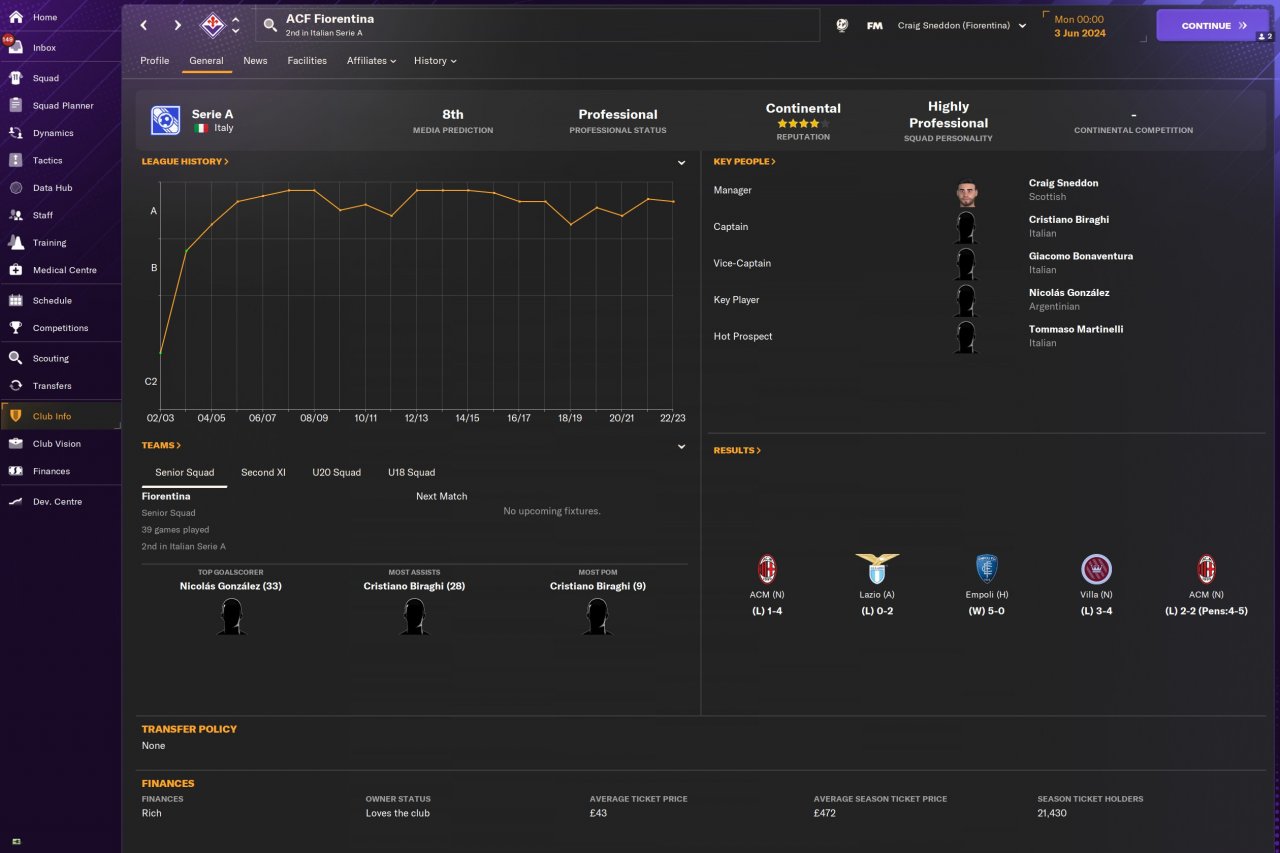Viewport: 1280px width, 853px height.
Task: Expand the Affiliates dropdown
Action: [371, 61]
